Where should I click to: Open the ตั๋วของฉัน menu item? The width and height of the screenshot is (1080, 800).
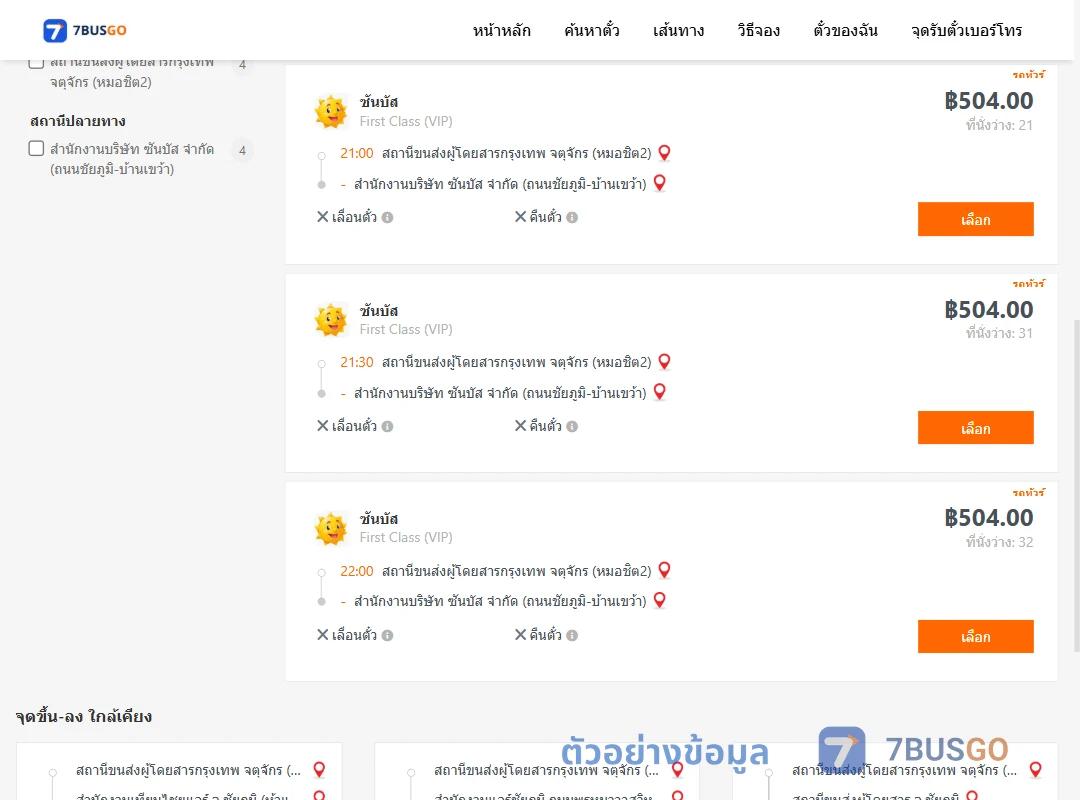point(845,30)
